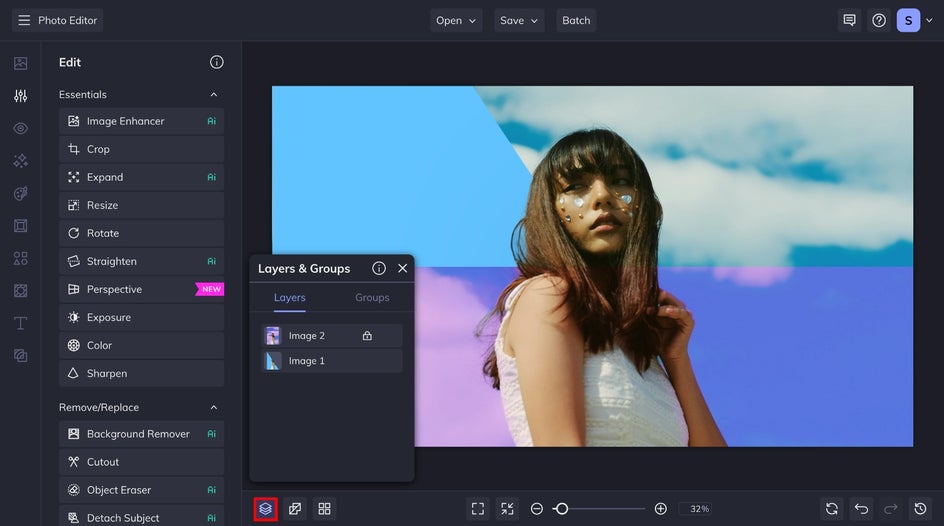The image size is (944, 526).
Task: Select the Layers tab in panel
Action: (290, 297)
